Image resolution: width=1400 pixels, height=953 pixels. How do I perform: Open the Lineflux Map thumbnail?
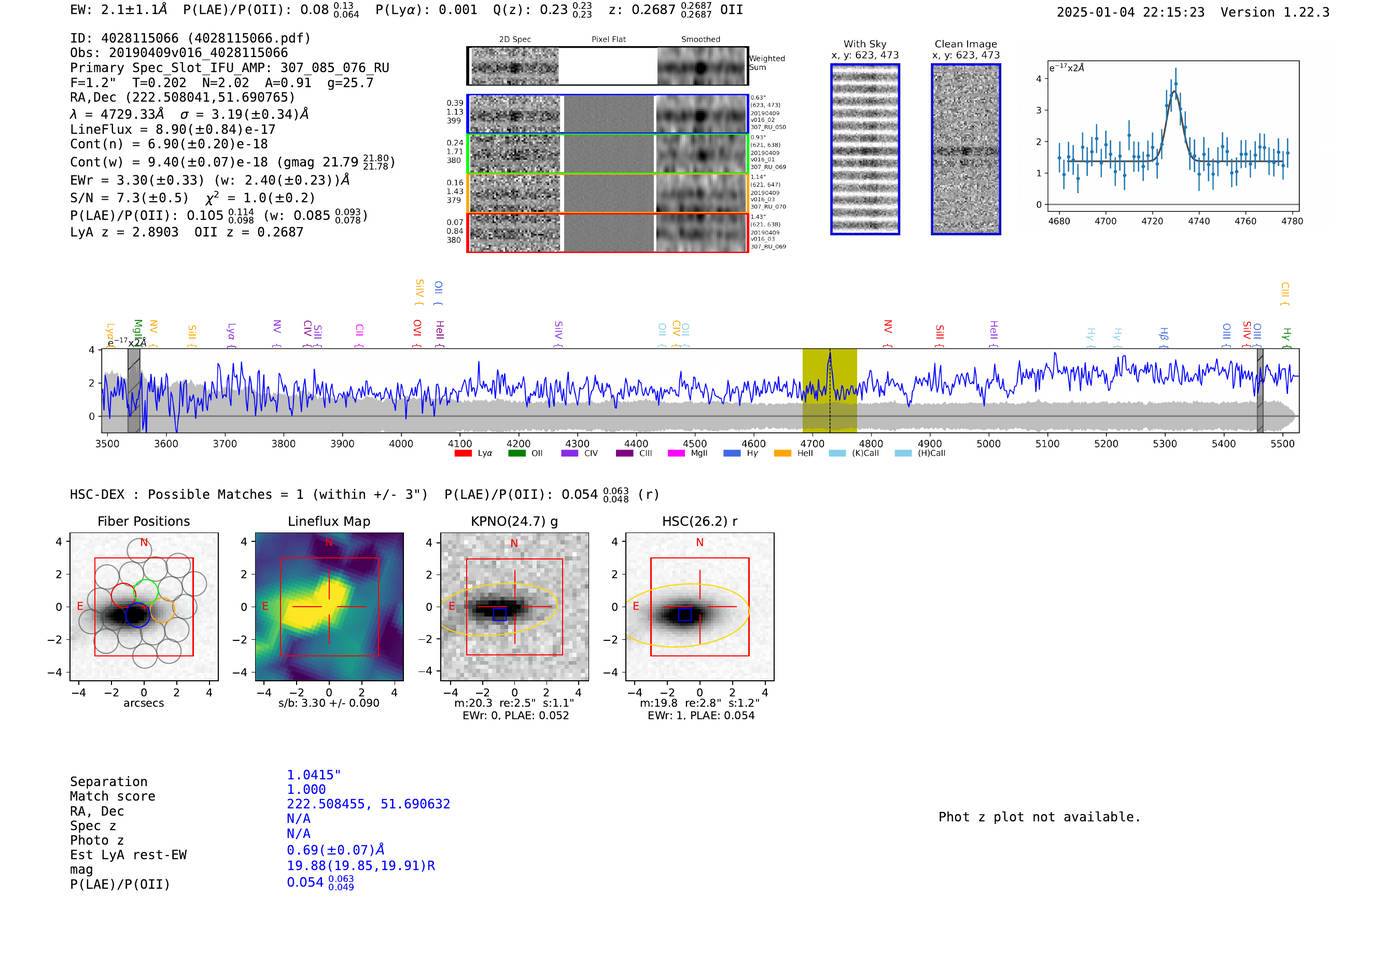coord(329,608)
